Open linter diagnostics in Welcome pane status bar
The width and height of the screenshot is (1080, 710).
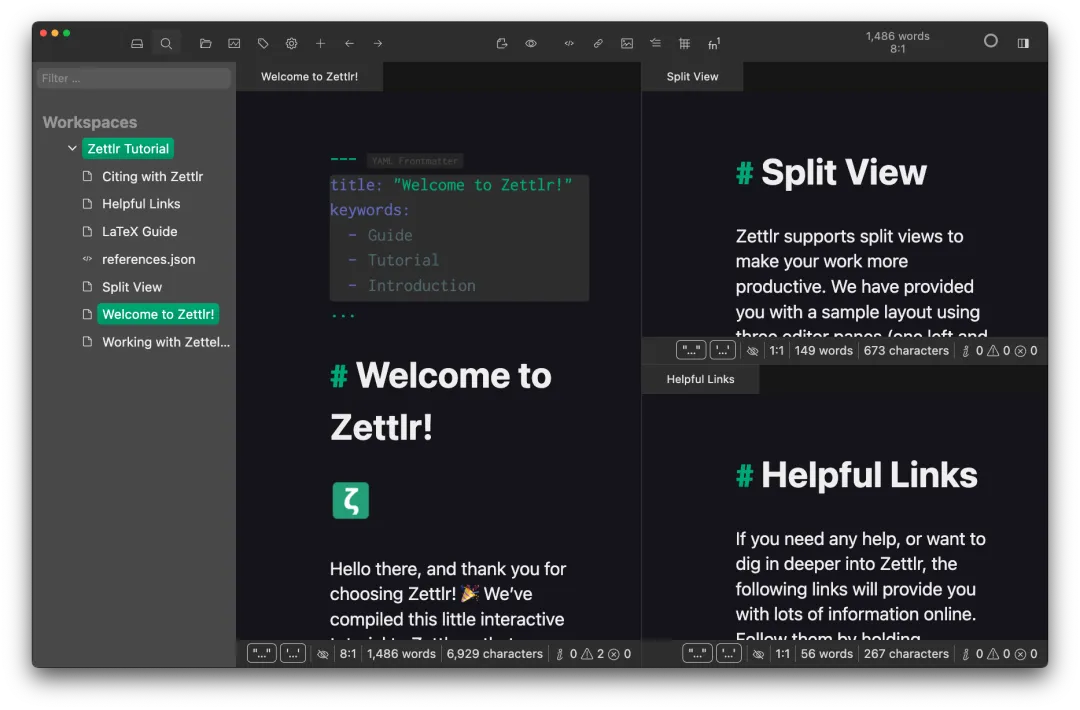tap(594, 654)
